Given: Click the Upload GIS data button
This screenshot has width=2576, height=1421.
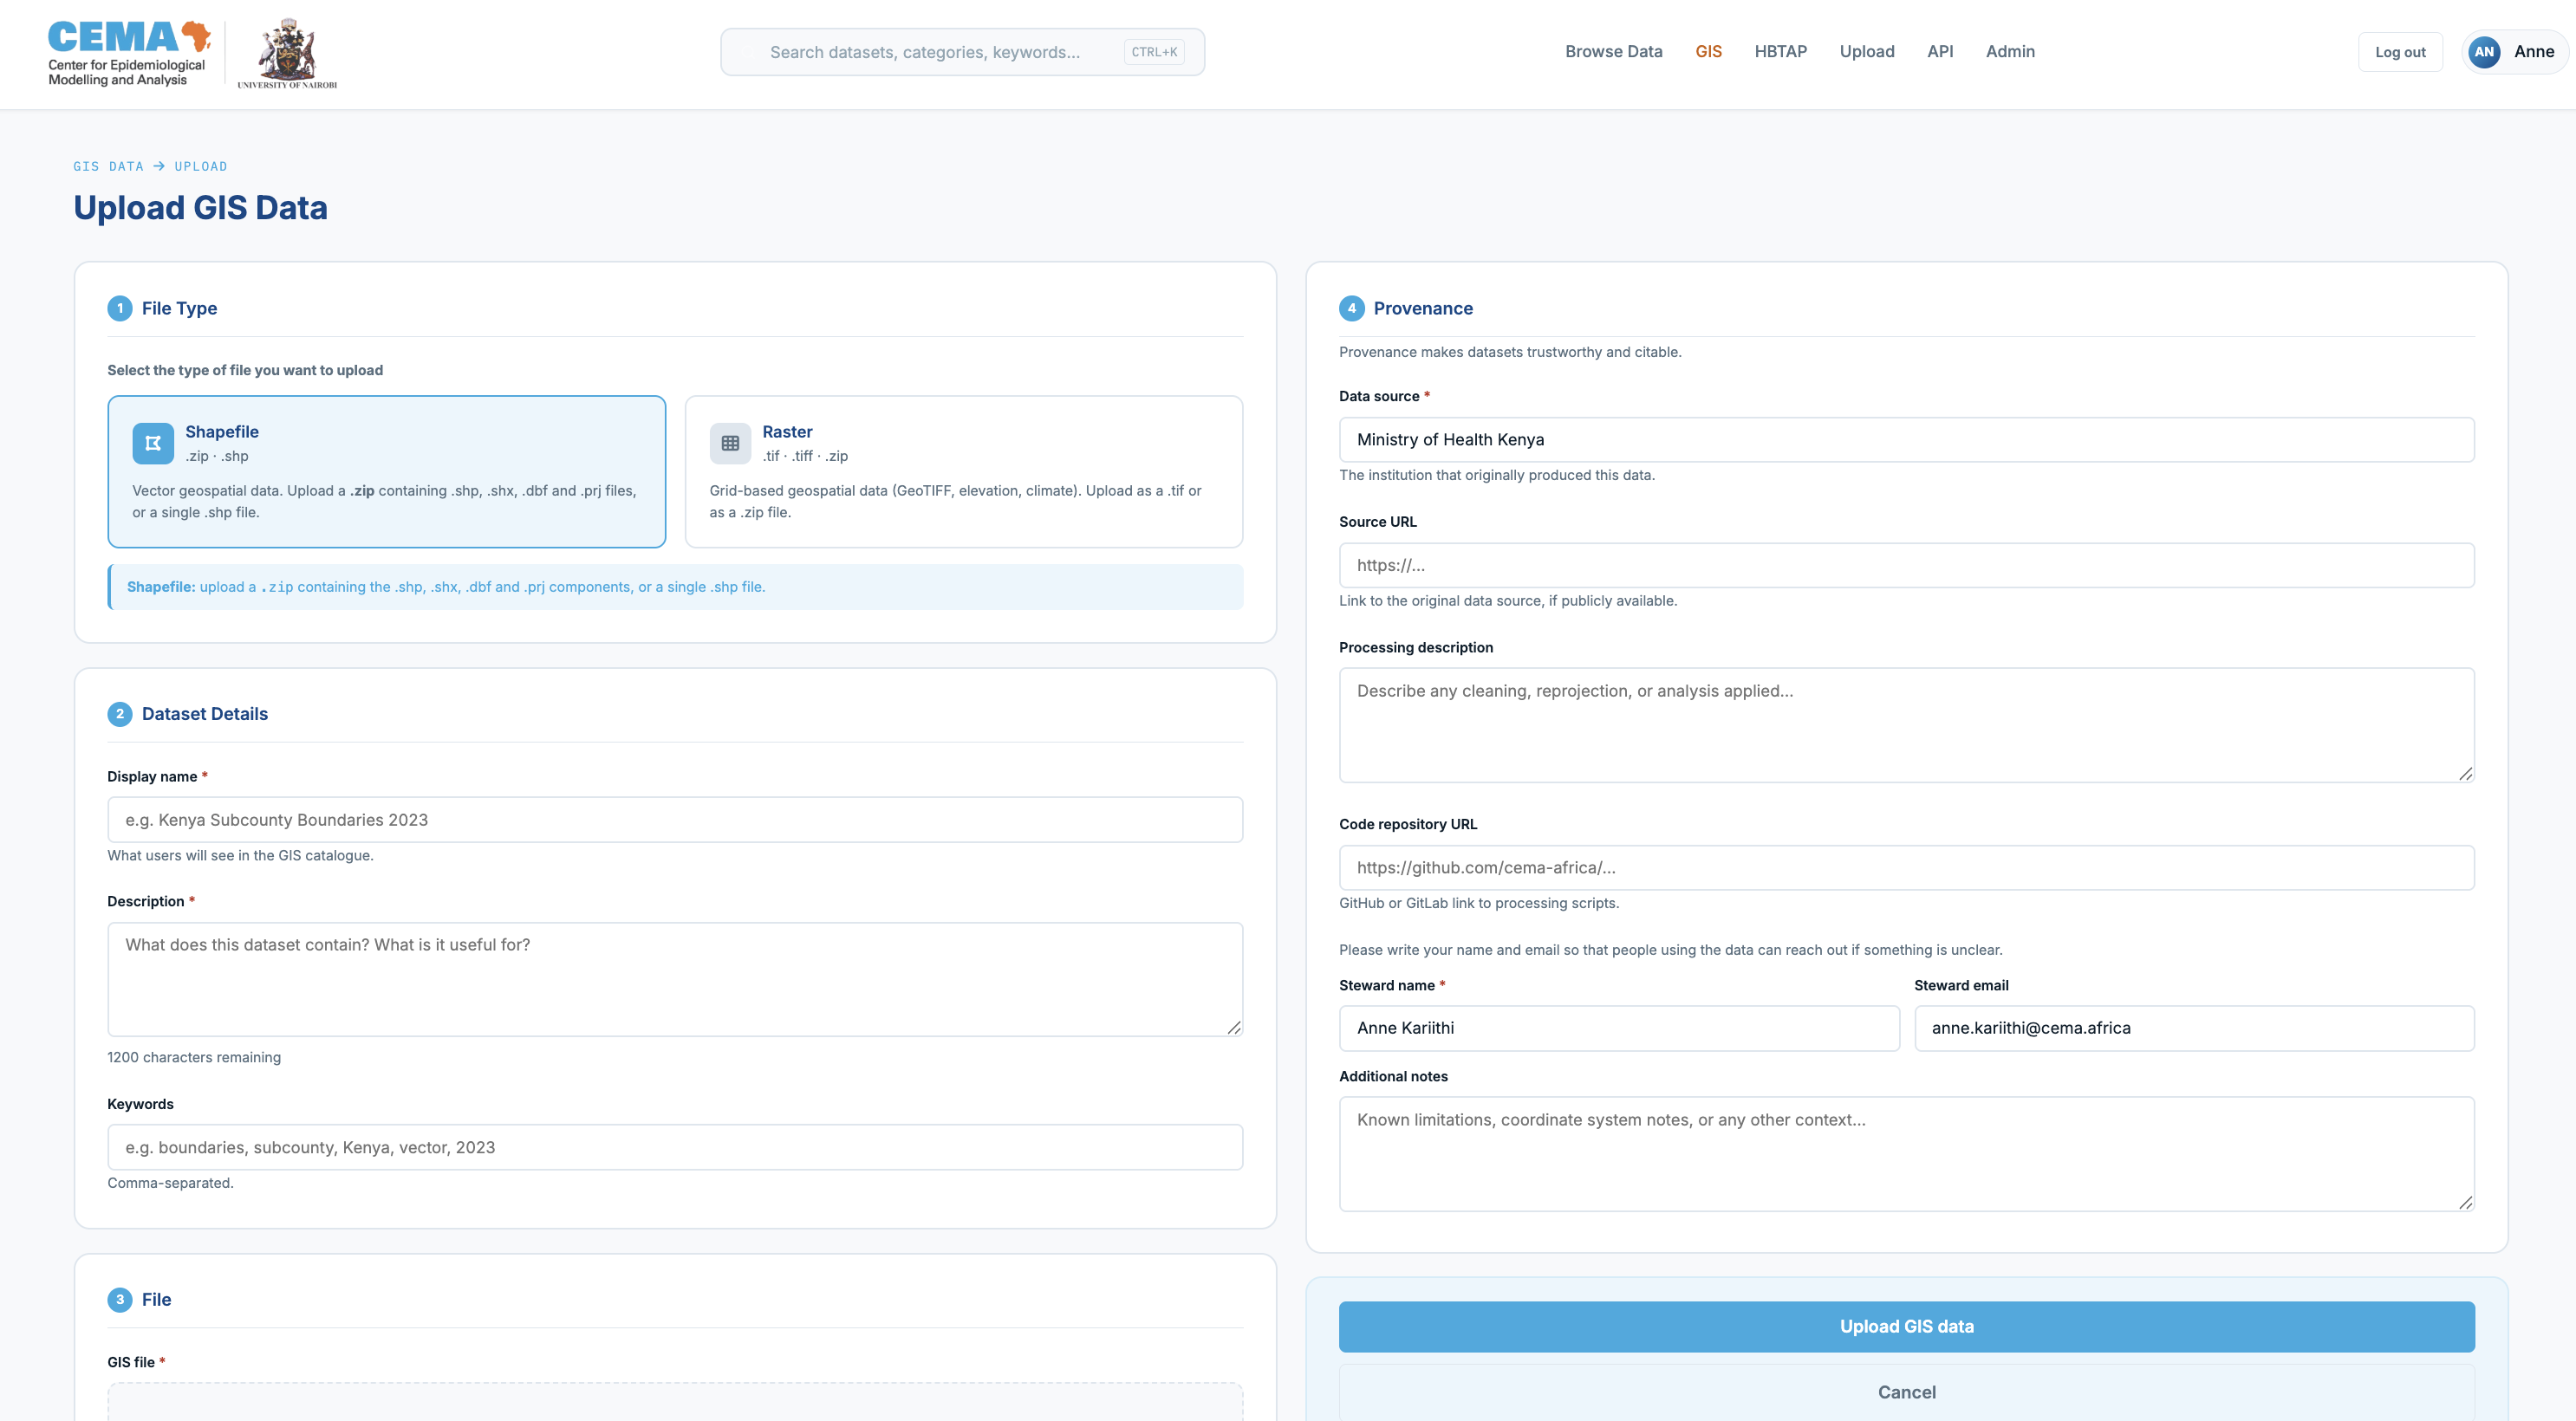Looking at the screenshot, I should (1906, 1326).
